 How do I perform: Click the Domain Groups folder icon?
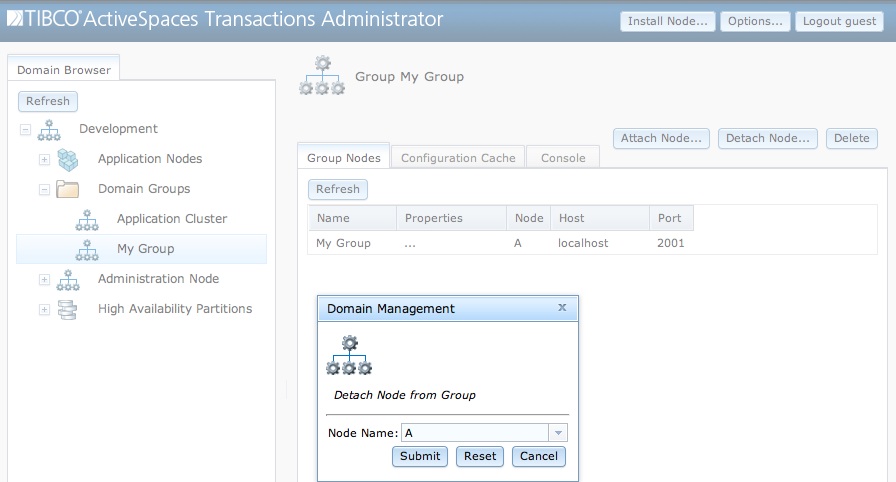coord(67,189)
